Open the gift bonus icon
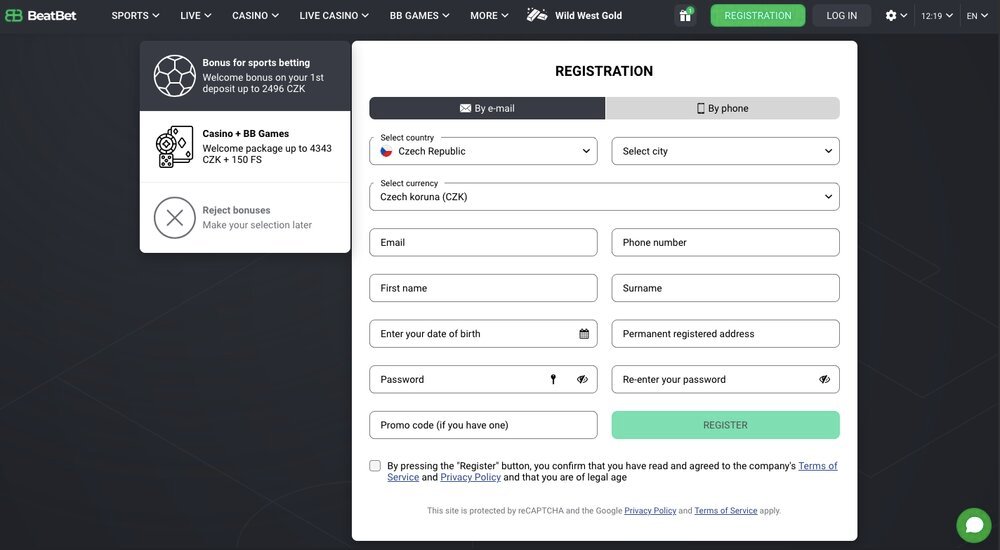 point(686,15)
